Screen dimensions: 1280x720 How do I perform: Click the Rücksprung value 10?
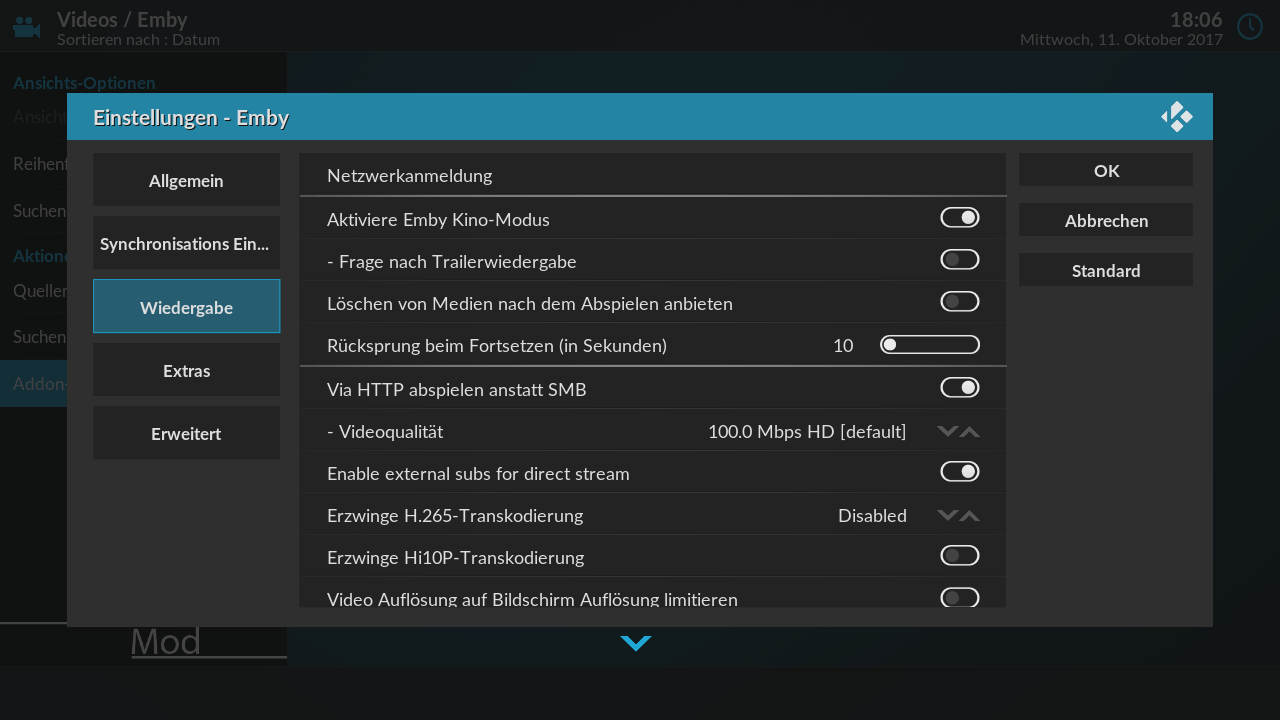pos(843,346)
